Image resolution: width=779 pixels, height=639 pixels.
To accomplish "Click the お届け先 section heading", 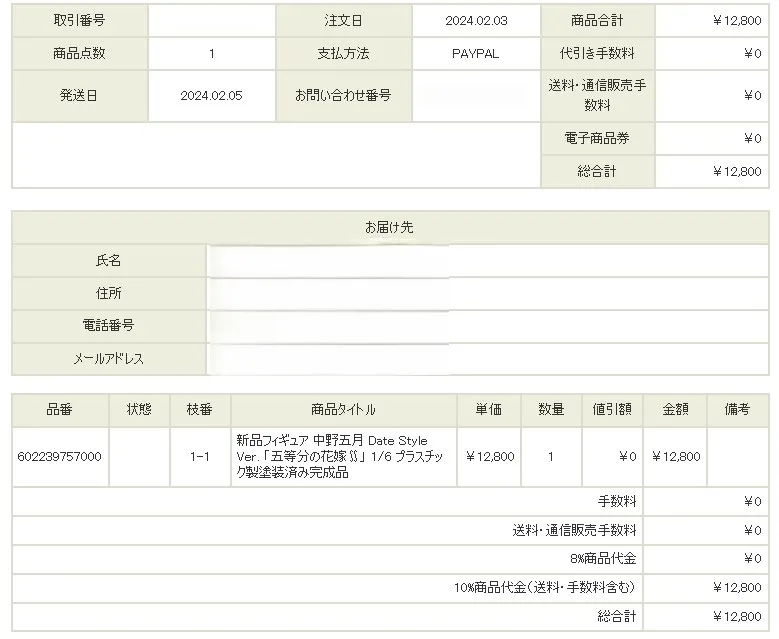I will (390, 227).
